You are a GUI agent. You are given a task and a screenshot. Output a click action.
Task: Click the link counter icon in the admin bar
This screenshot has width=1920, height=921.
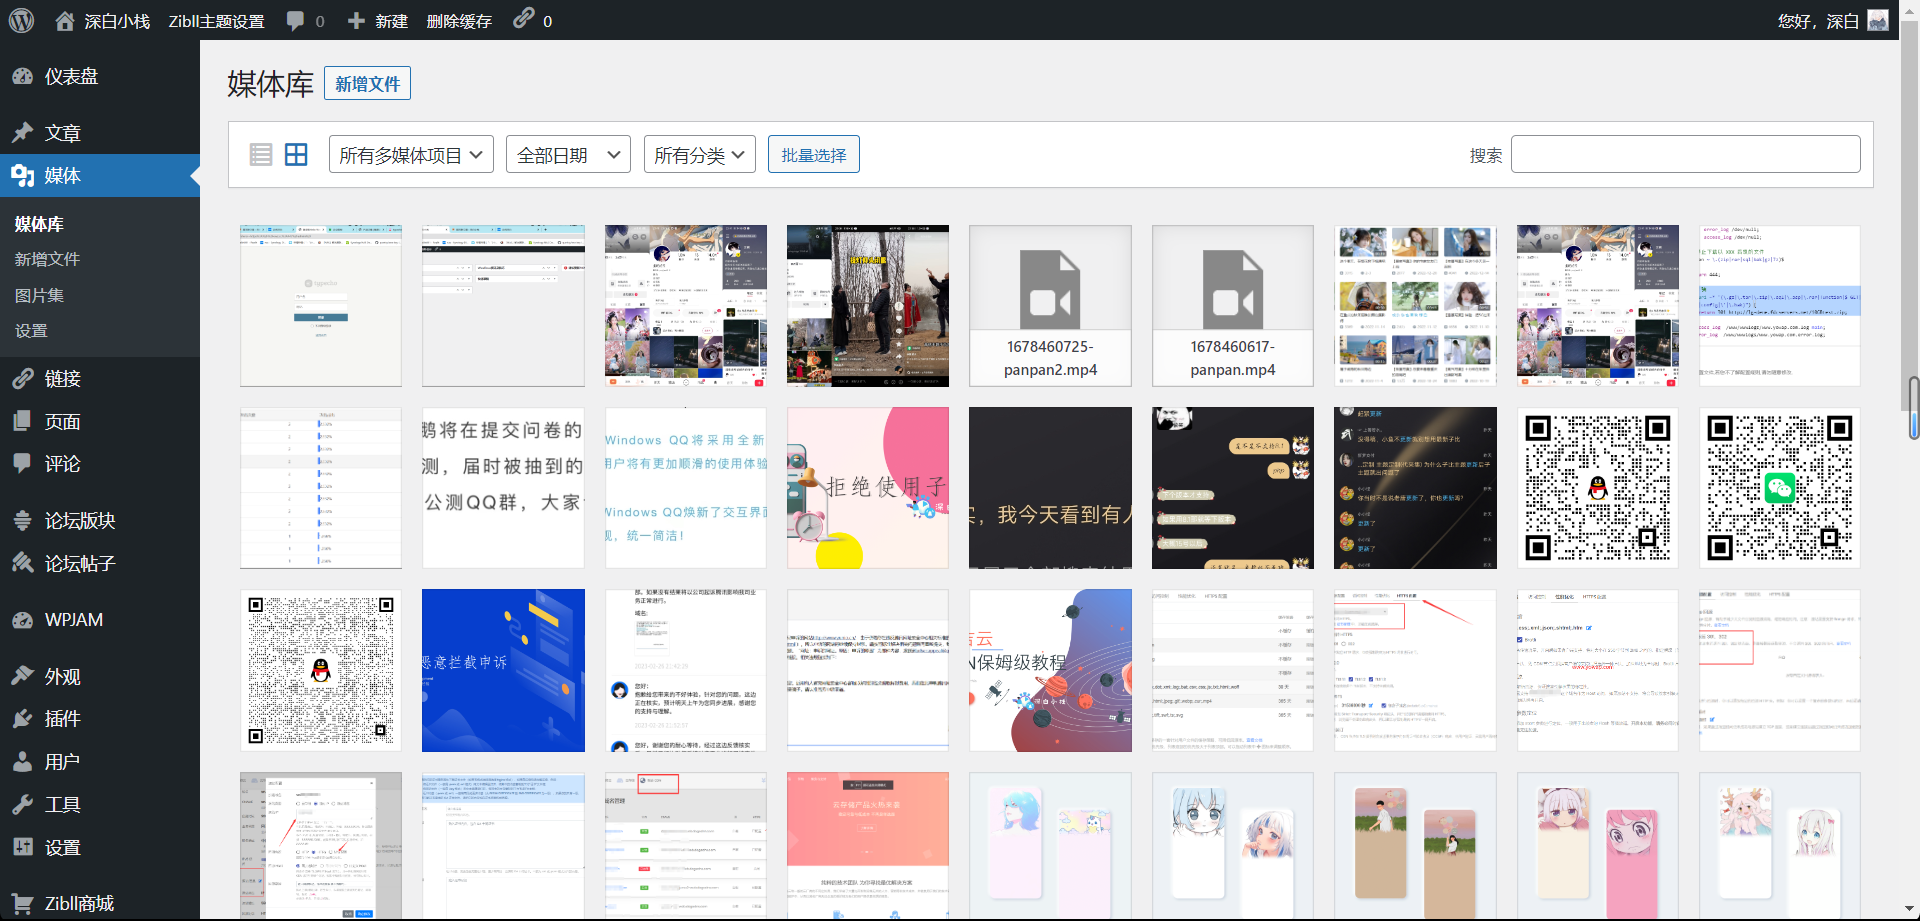point(524,20)
